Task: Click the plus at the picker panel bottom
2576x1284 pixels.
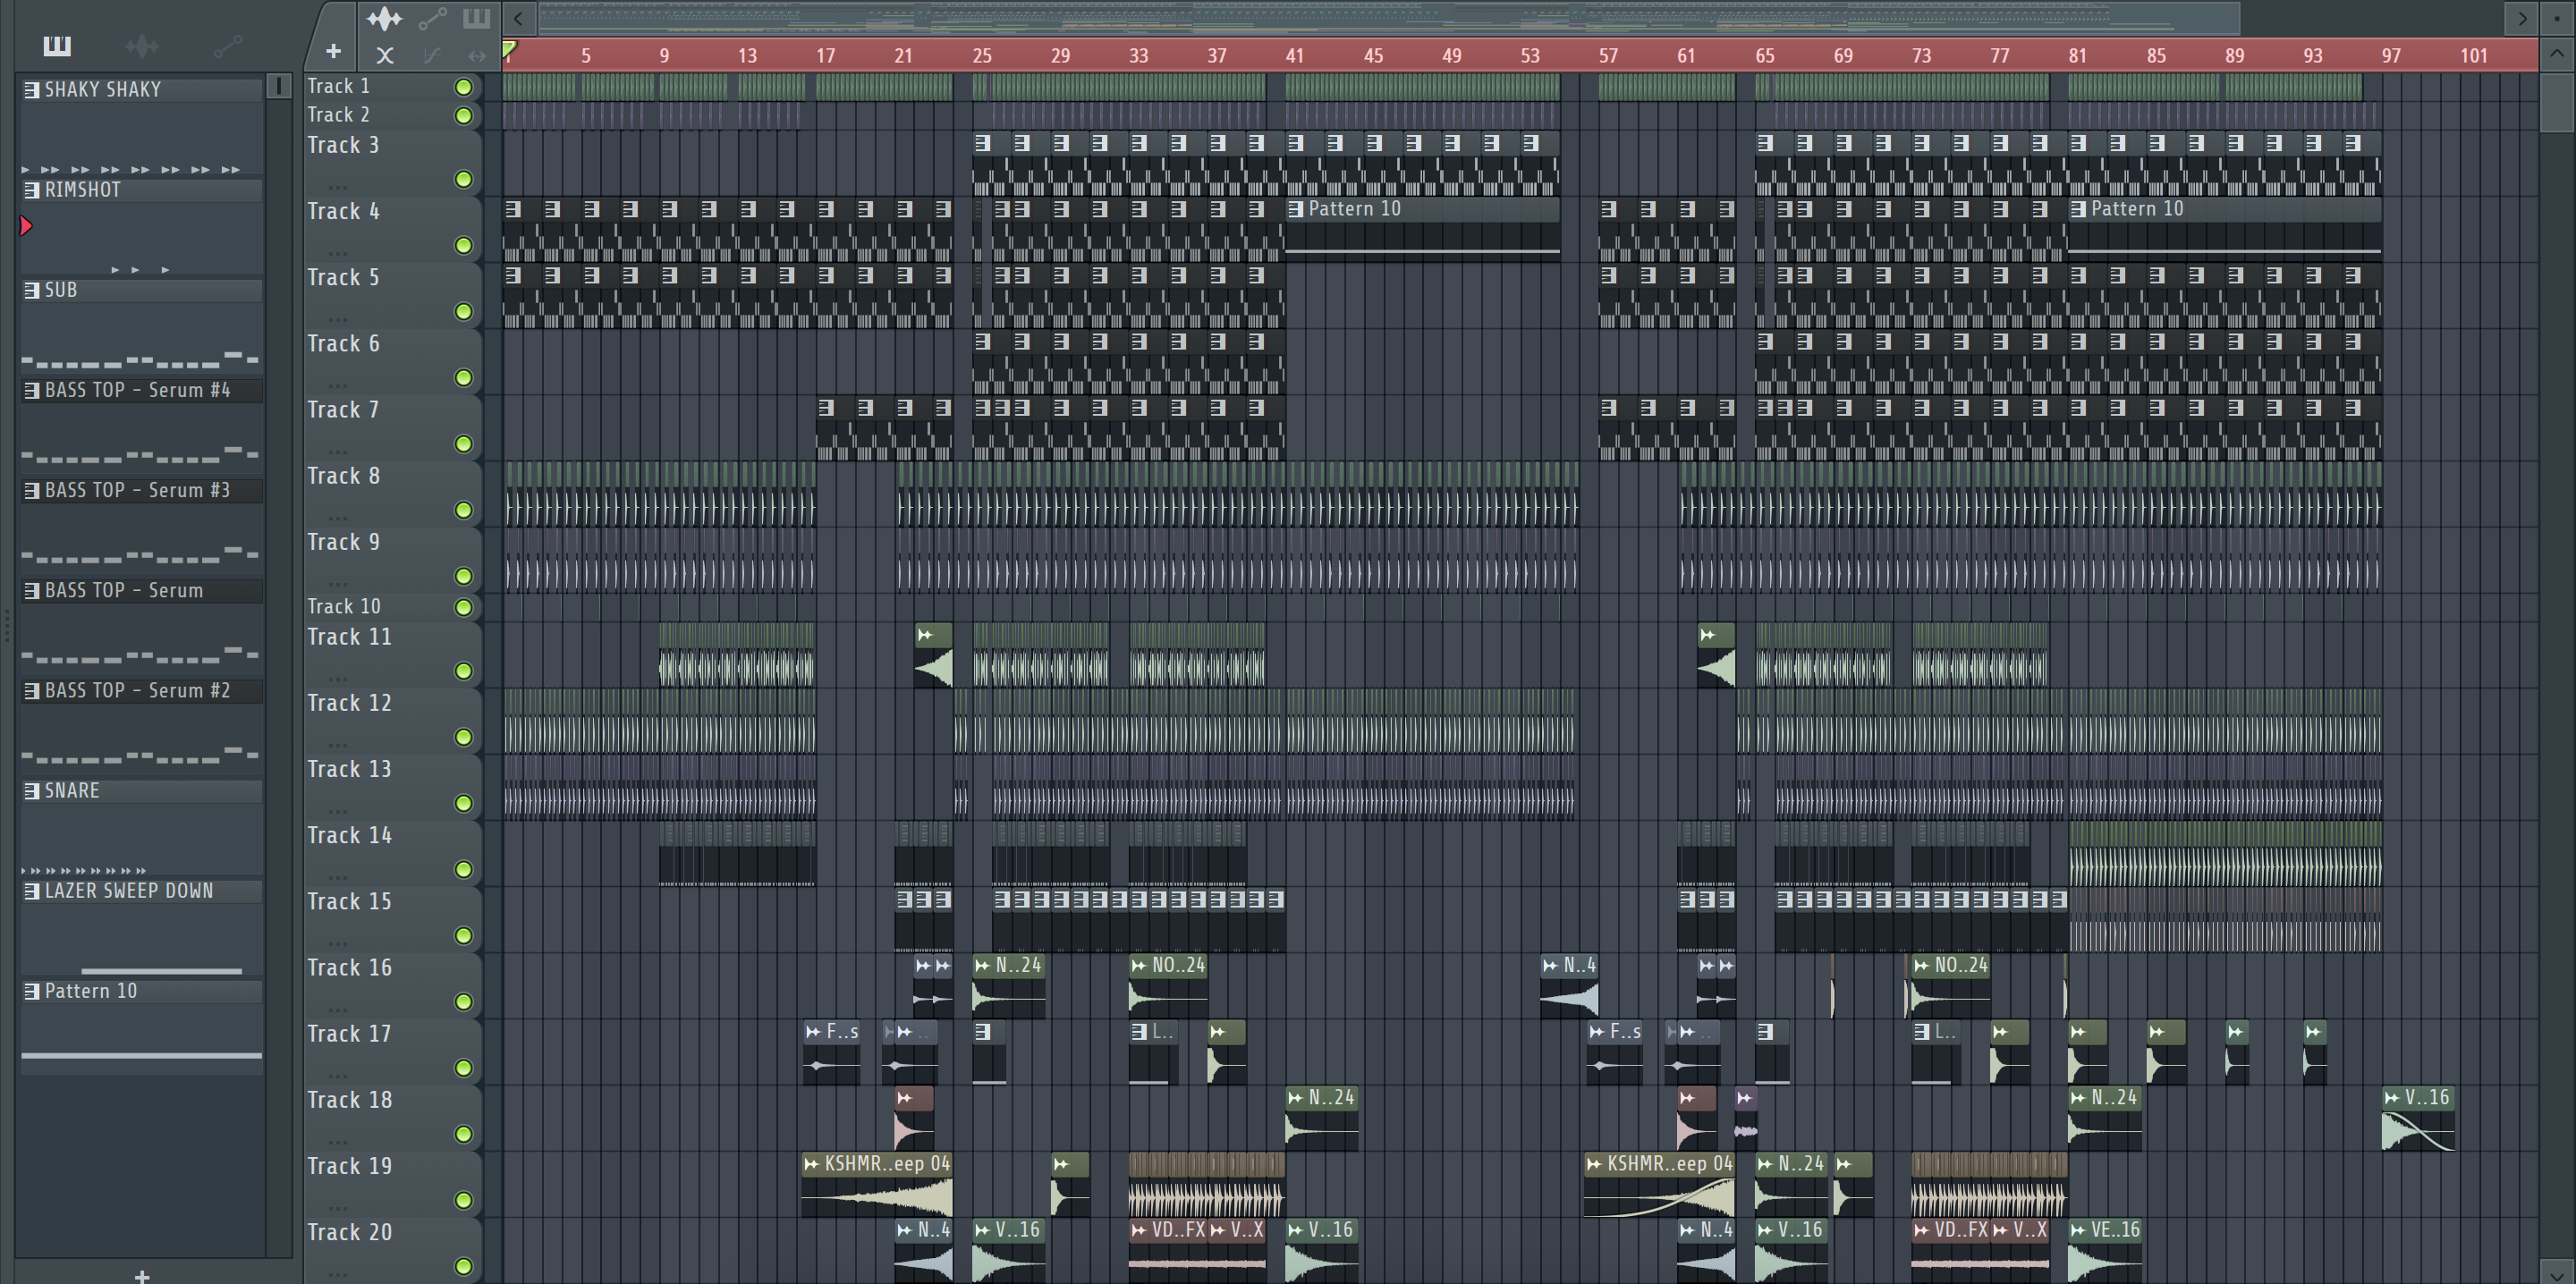Action: 142,1276
